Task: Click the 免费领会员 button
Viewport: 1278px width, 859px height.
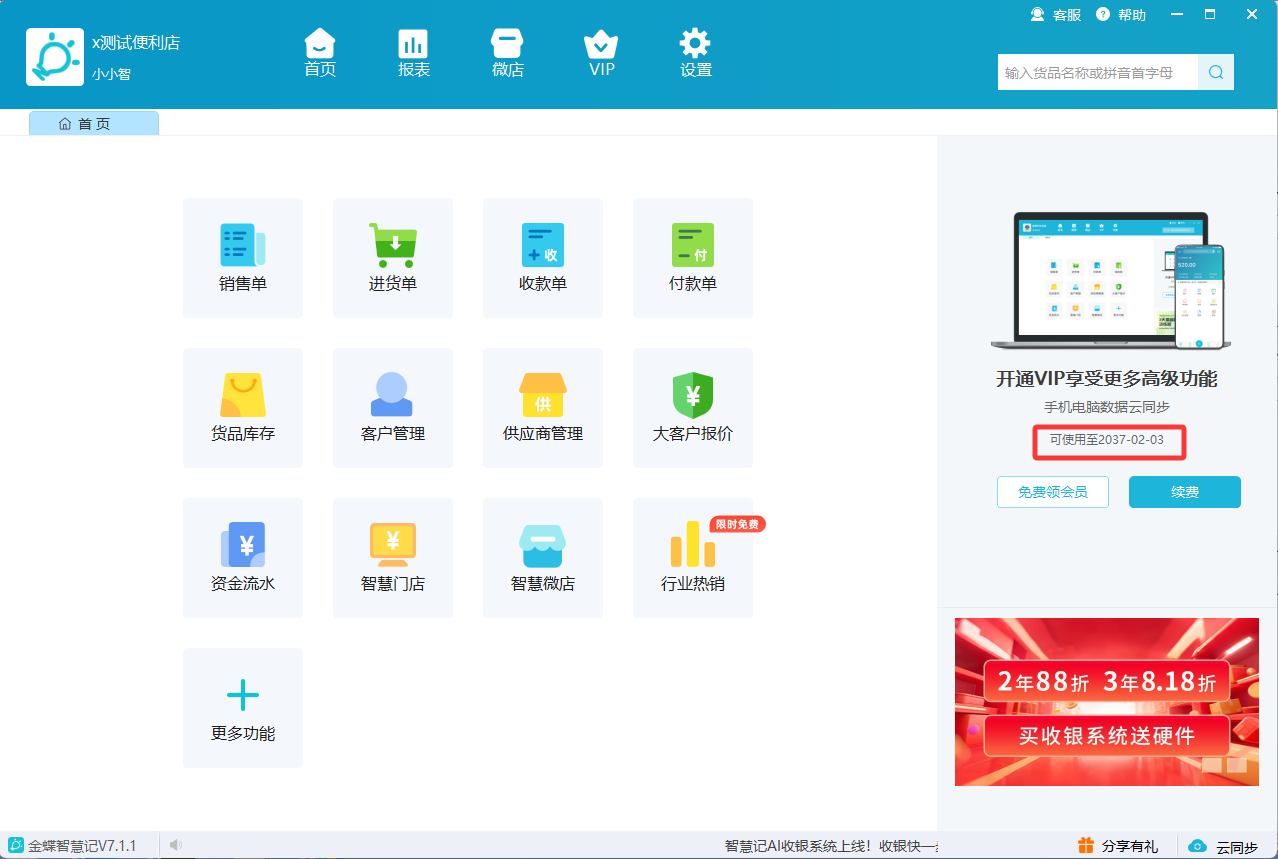Action: (1053, 492)
